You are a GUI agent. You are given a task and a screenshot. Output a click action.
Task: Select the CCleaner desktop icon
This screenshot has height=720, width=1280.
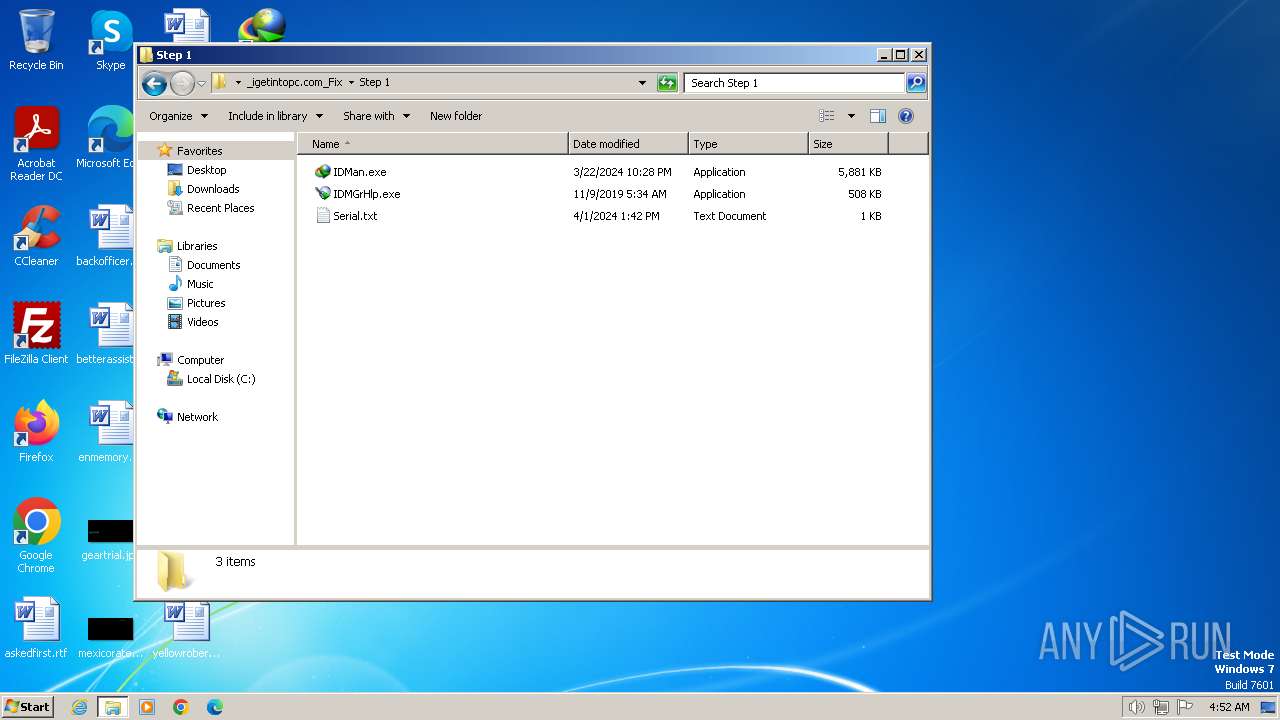pos(36,236)
